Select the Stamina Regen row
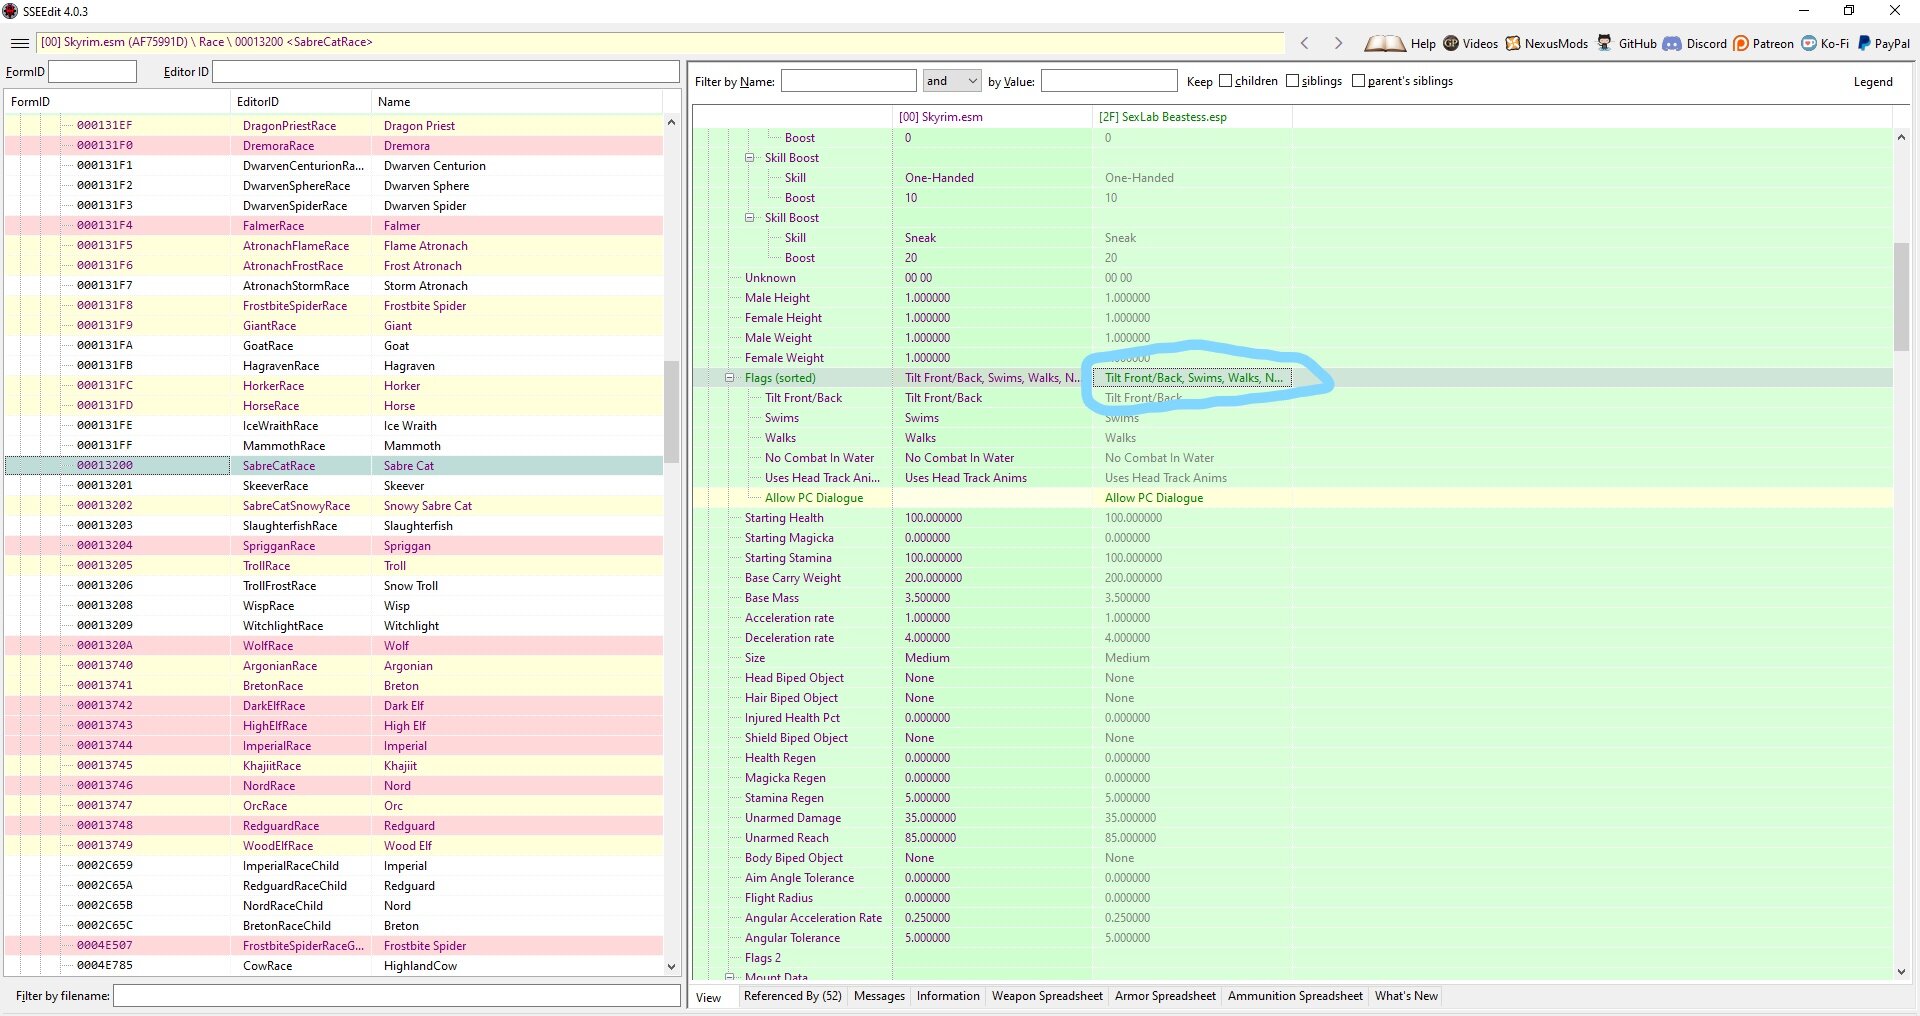Viewport: 1920px width, 1016px height. pyautogui.click(x=1292, y=798)
